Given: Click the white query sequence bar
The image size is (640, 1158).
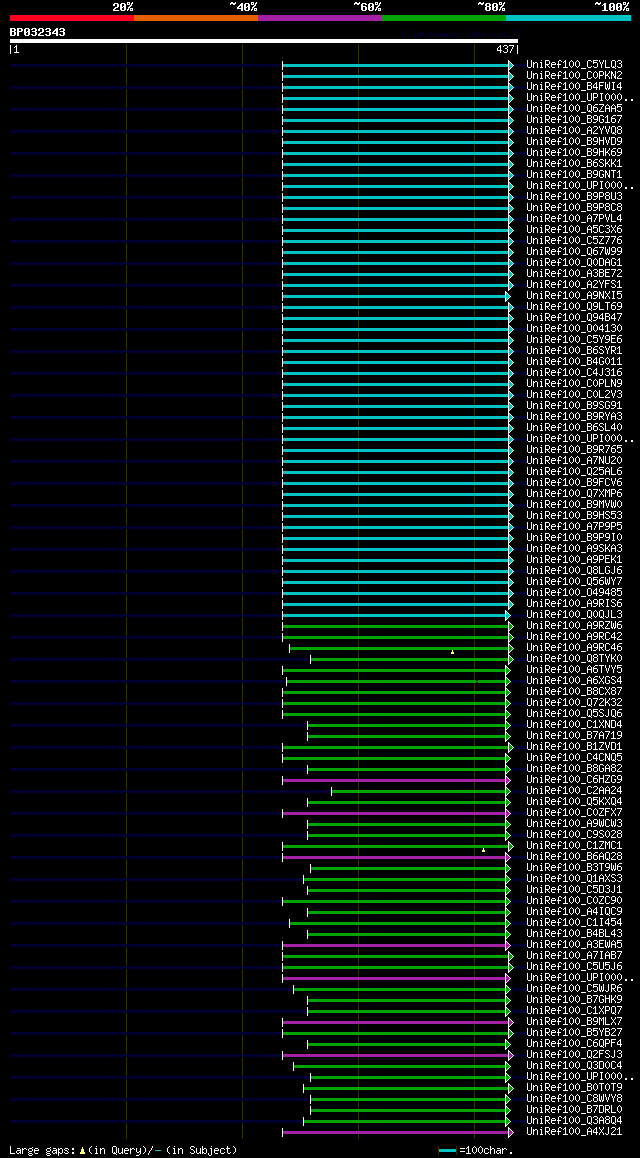Looking at the screenshot, I should pyautogui.click(x=264, y=41).
